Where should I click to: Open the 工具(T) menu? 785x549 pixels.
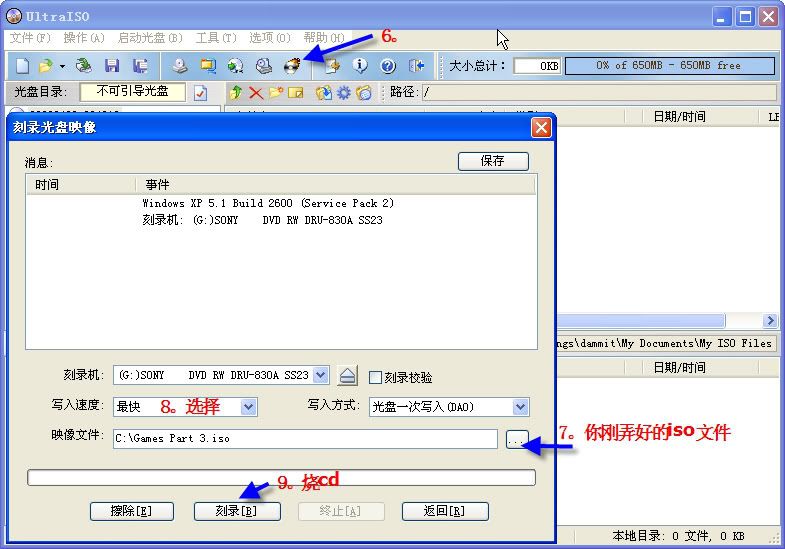coord(215,38)
